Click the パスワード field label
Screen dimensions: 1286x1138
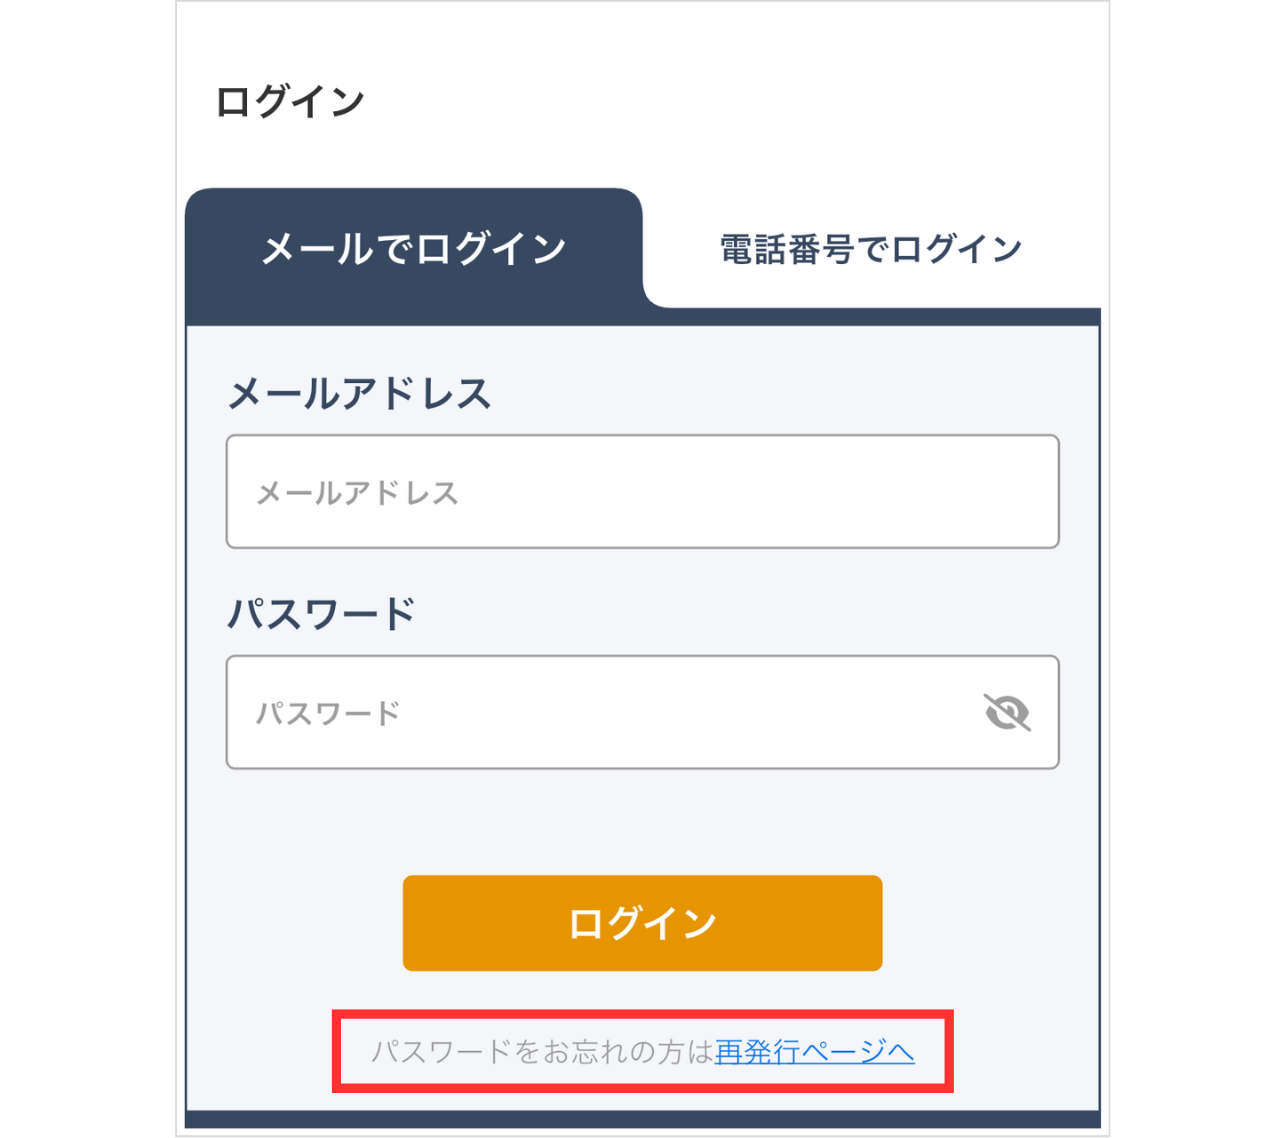(321, 614)
